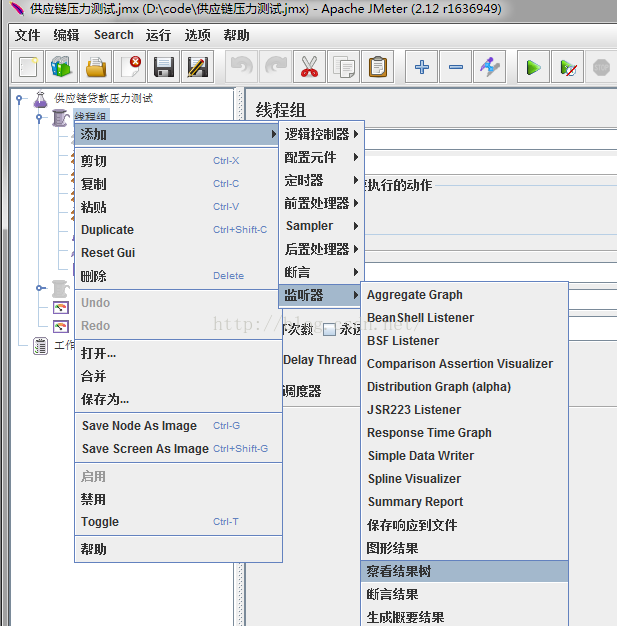Expand the 断言 submenu

tap(321, 272)
